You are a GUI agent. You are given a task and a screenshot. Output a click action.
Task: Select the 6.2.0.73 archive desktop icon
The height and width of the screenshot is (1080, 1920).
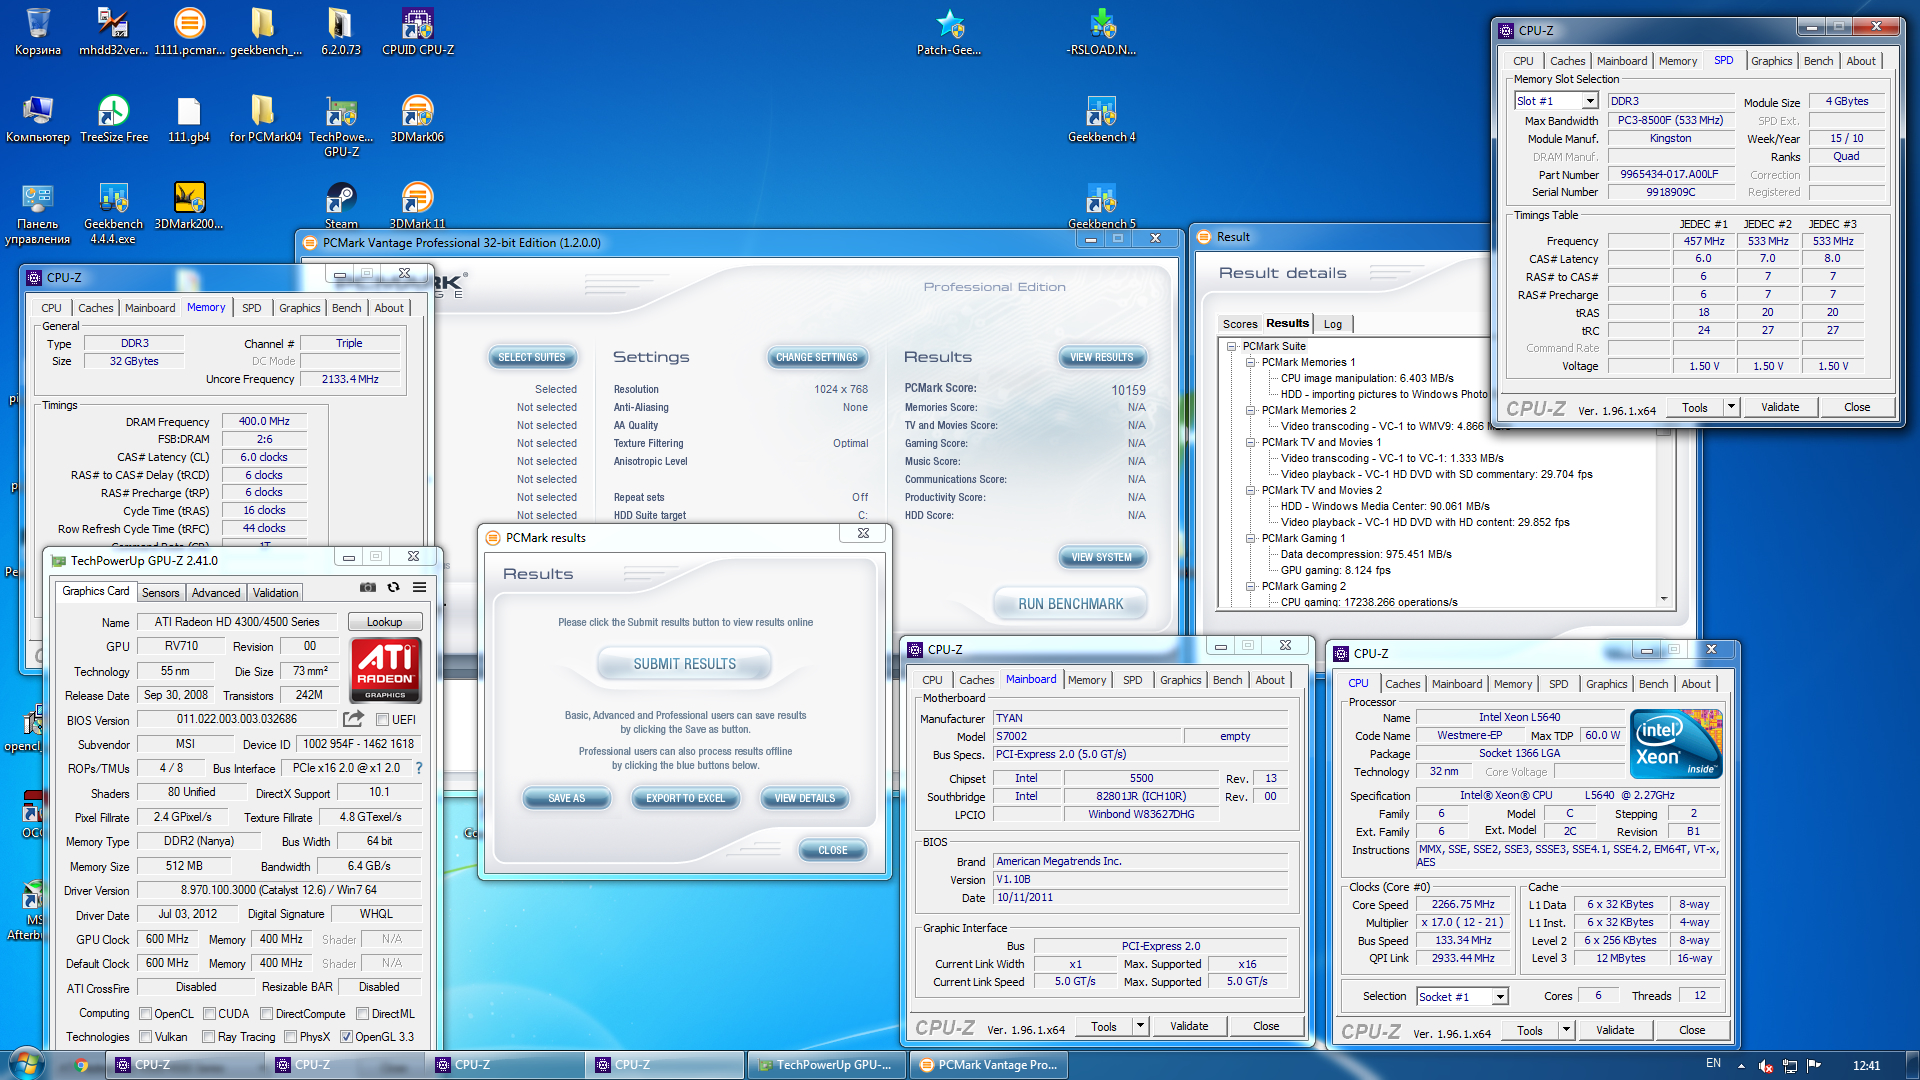point(341,30)
